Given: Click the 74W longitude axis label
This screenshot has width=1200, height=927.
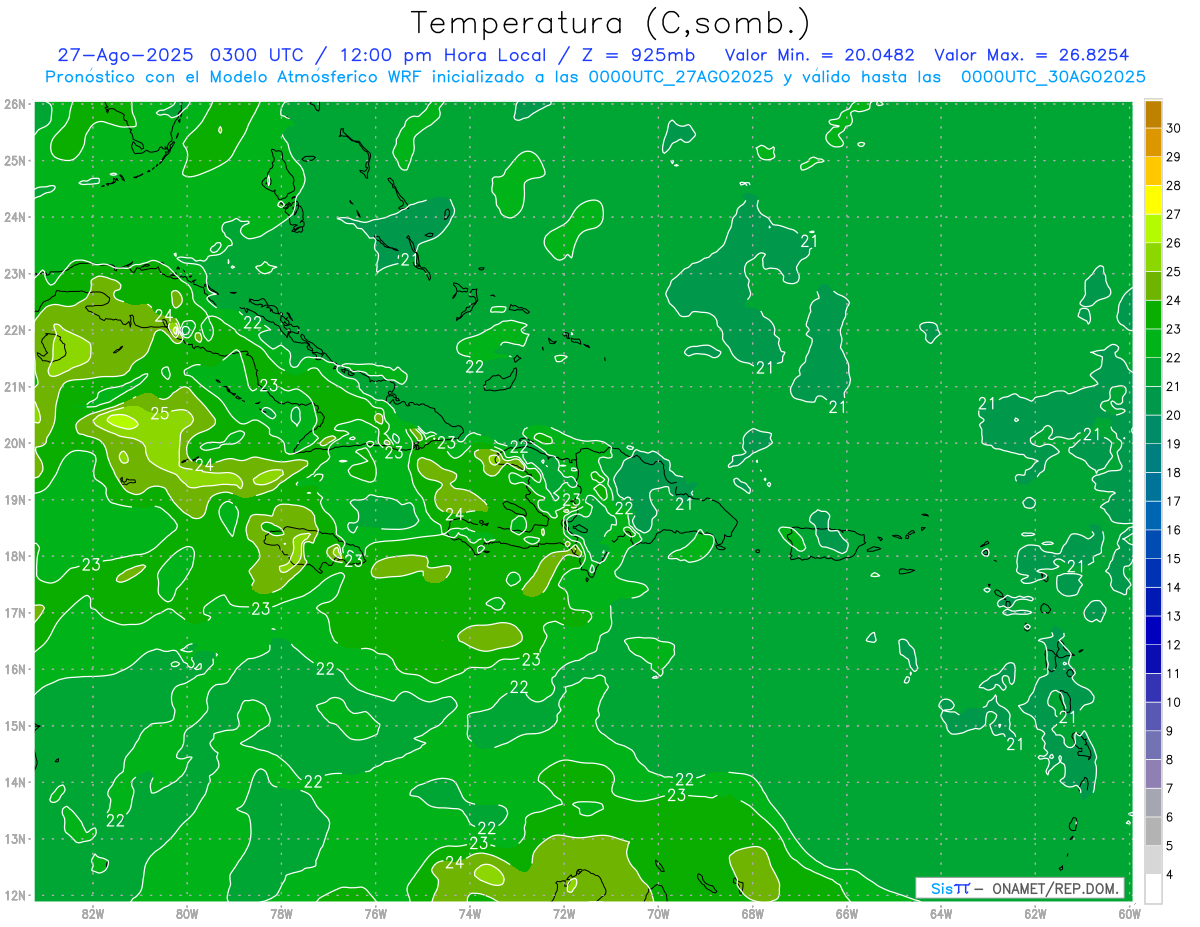Looking at the screenshot, I should 469,913.
